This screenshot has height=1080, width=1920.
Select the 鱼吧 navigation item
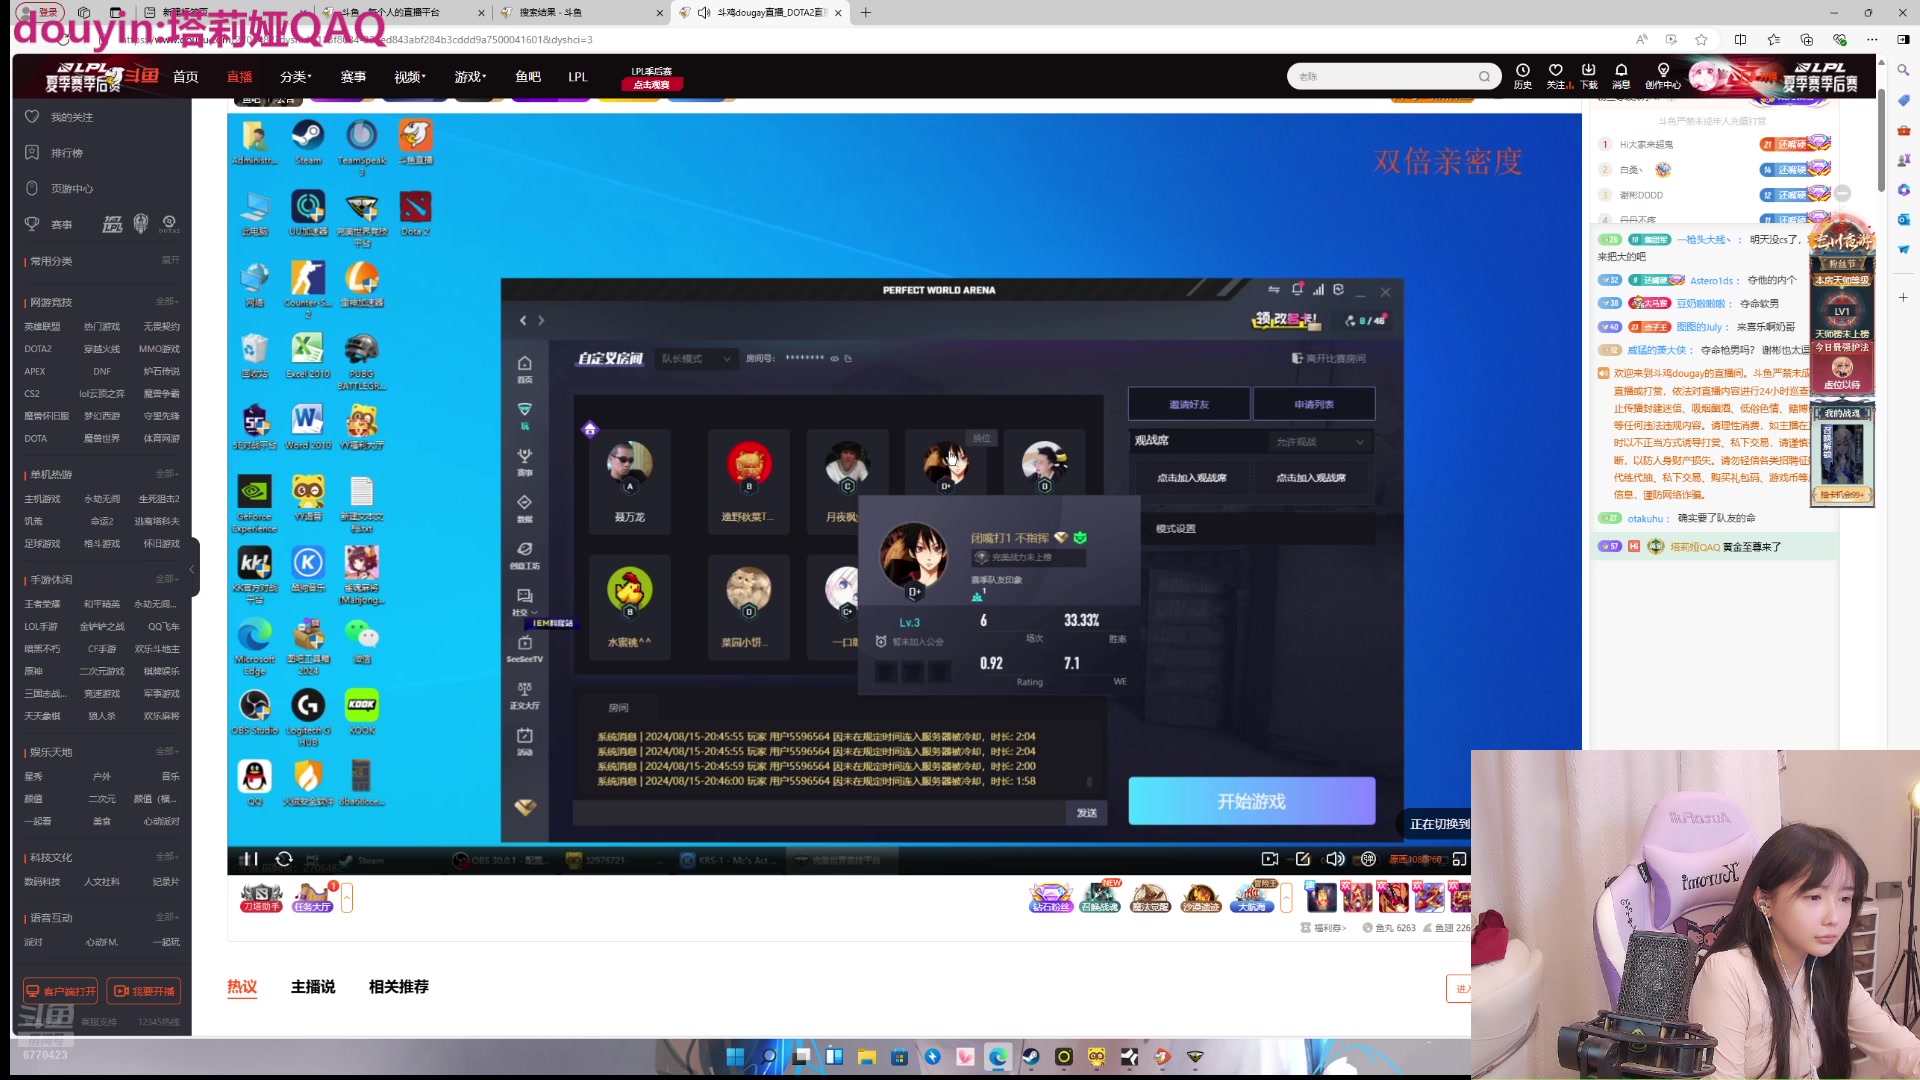[x=528, y=77]
